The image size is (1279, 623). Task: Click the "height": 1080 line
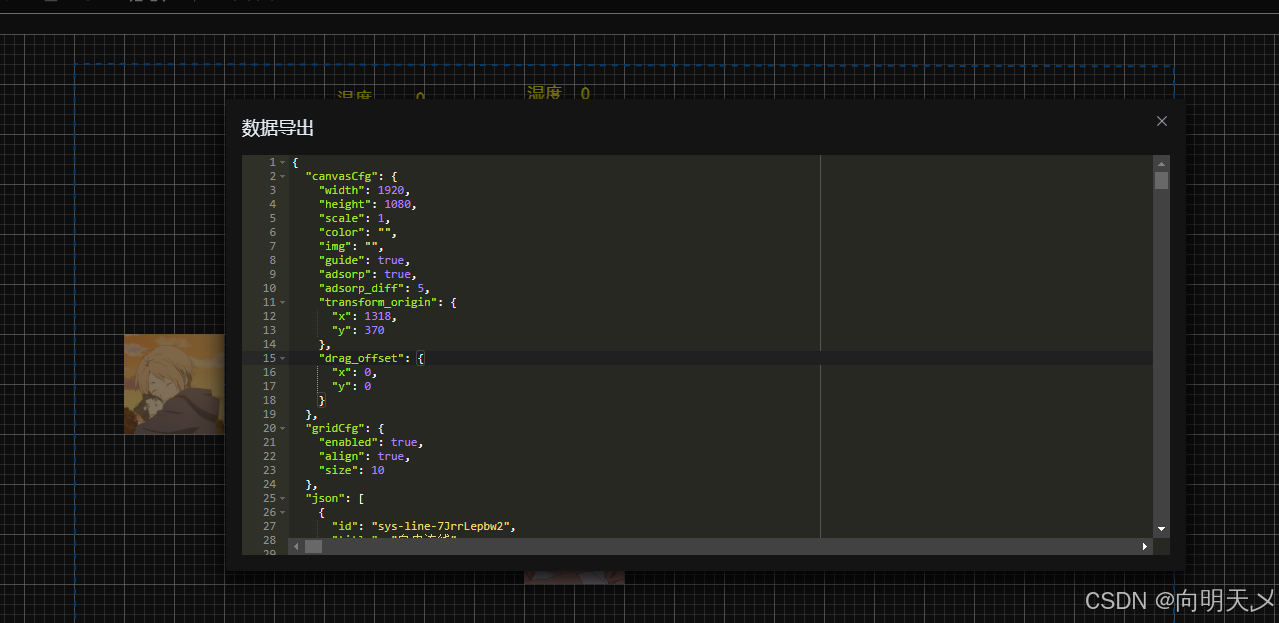(367, 204)
